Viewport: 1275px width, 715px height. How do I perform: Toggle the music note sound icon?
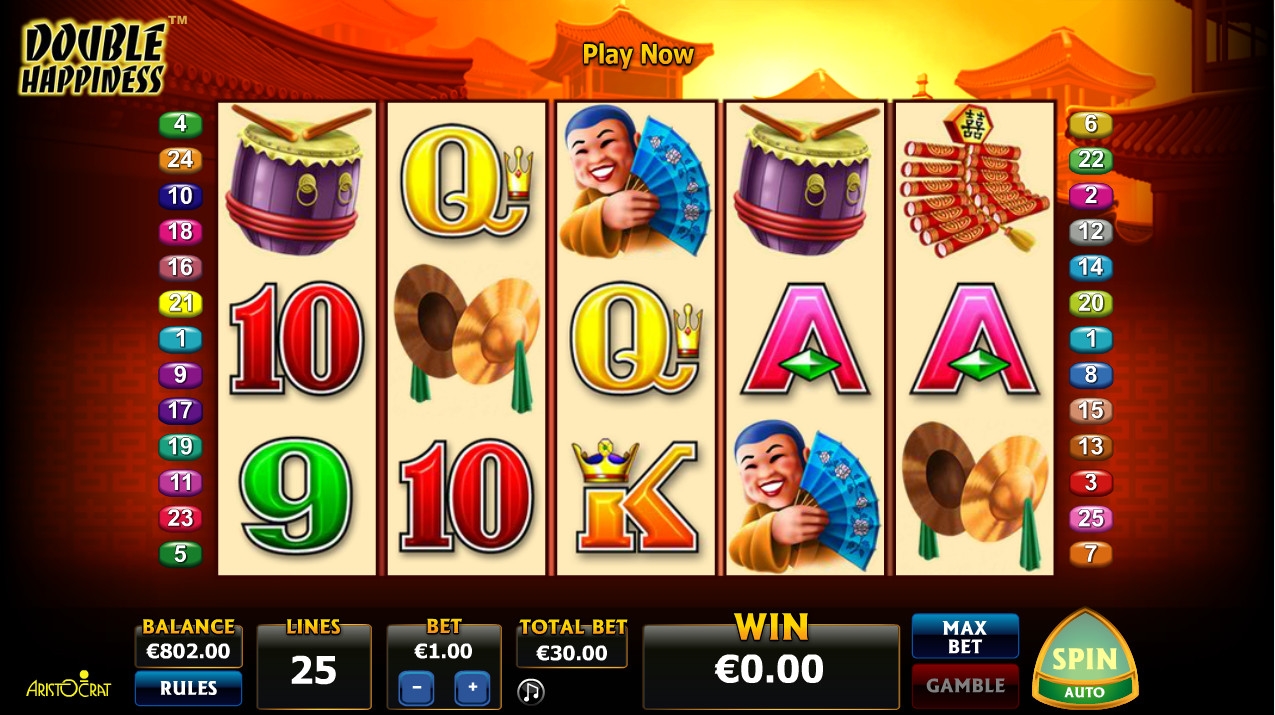(531, 690)
